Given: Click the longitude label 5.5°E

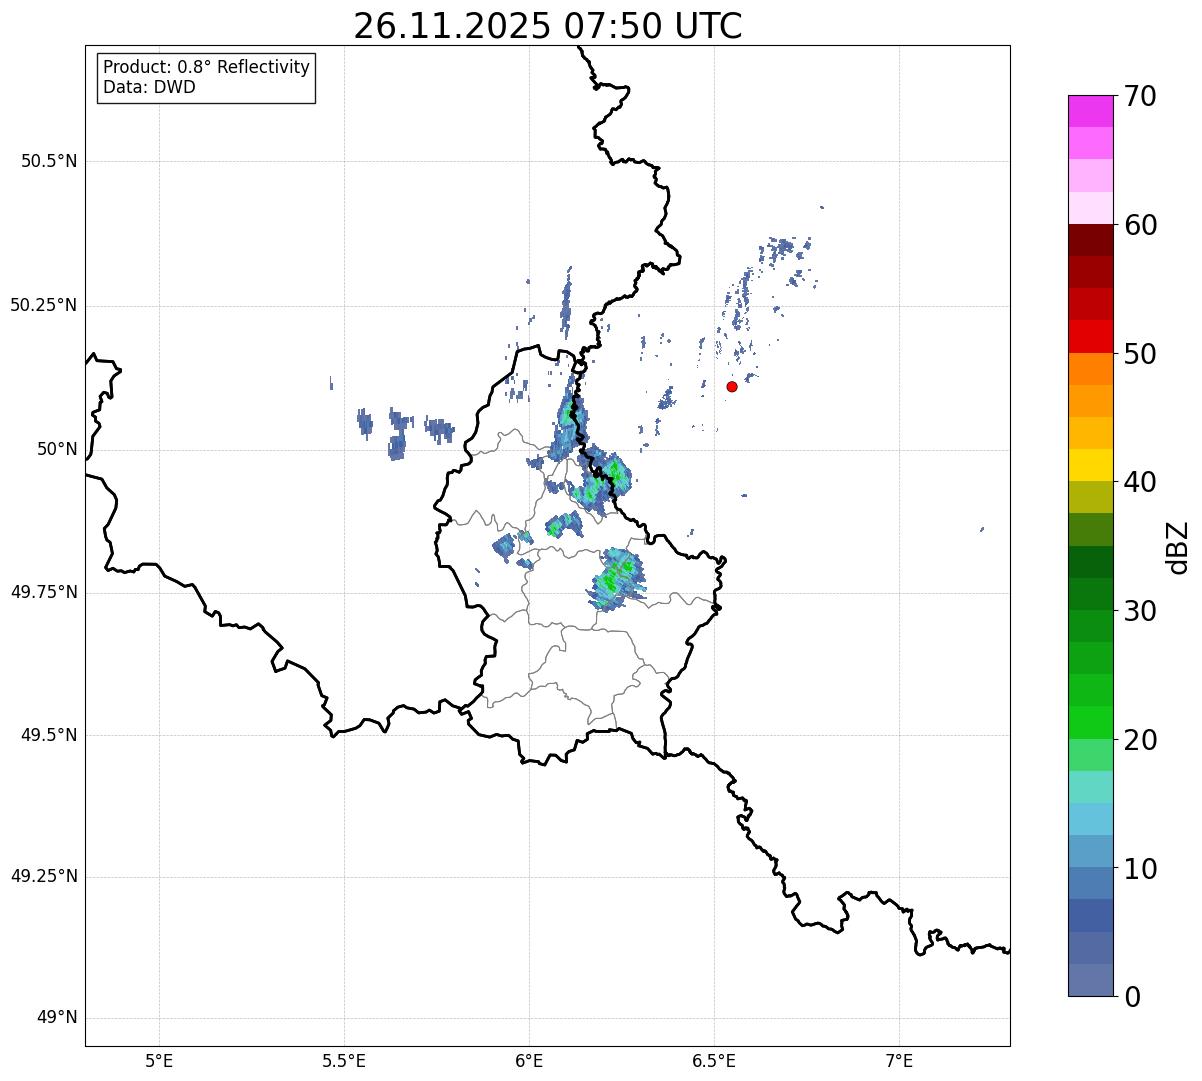Looking at the screenshot, I should click(x=344, y=1060).
